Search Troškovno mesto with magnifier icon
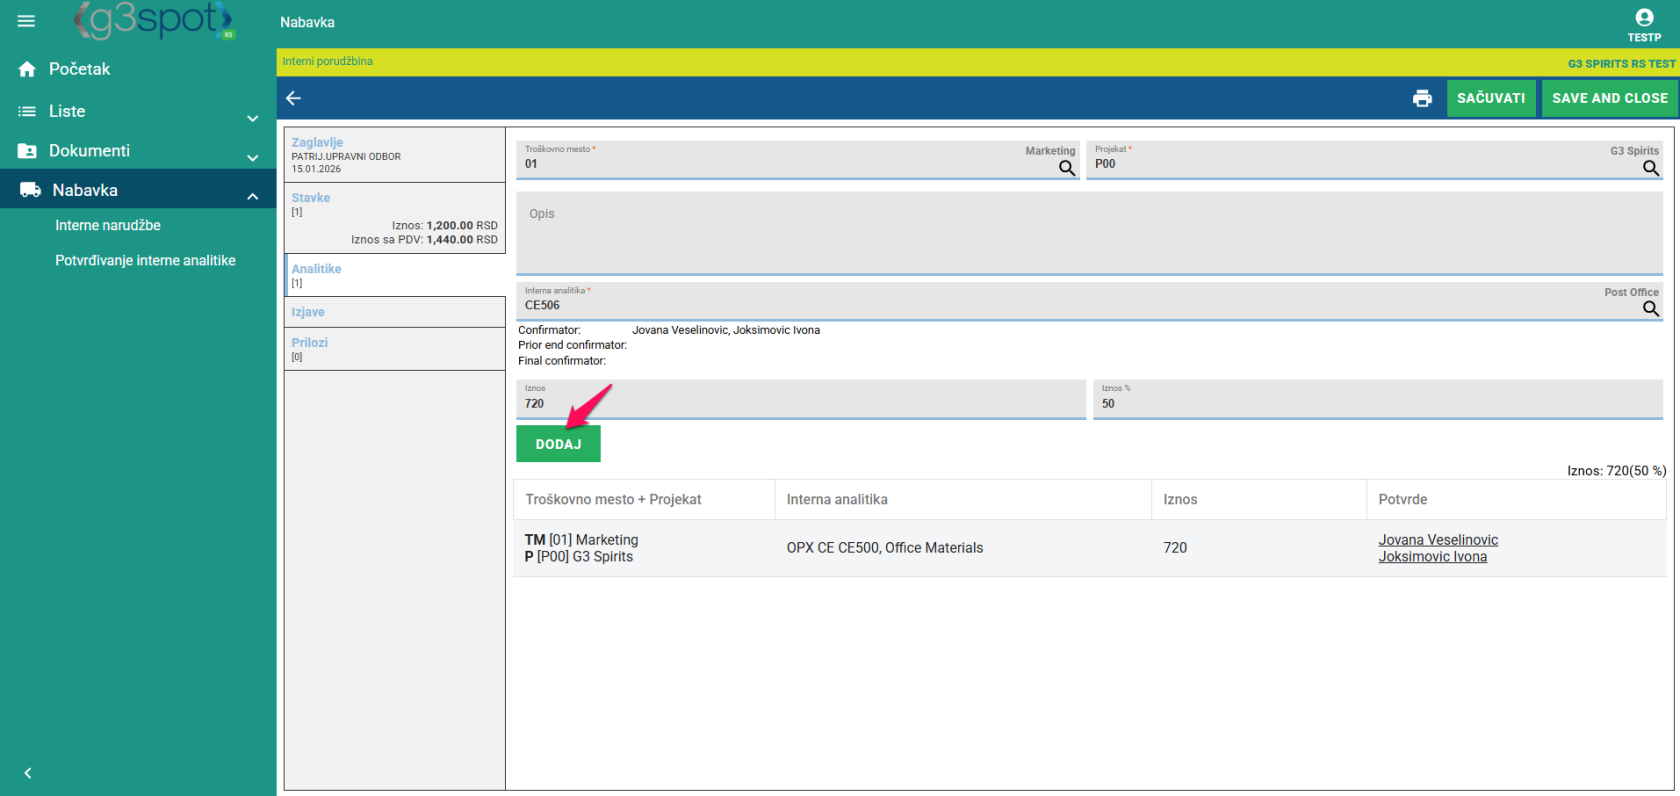Image resolution: width=1680 pixels, height=796 pixels. (1067, 168)
